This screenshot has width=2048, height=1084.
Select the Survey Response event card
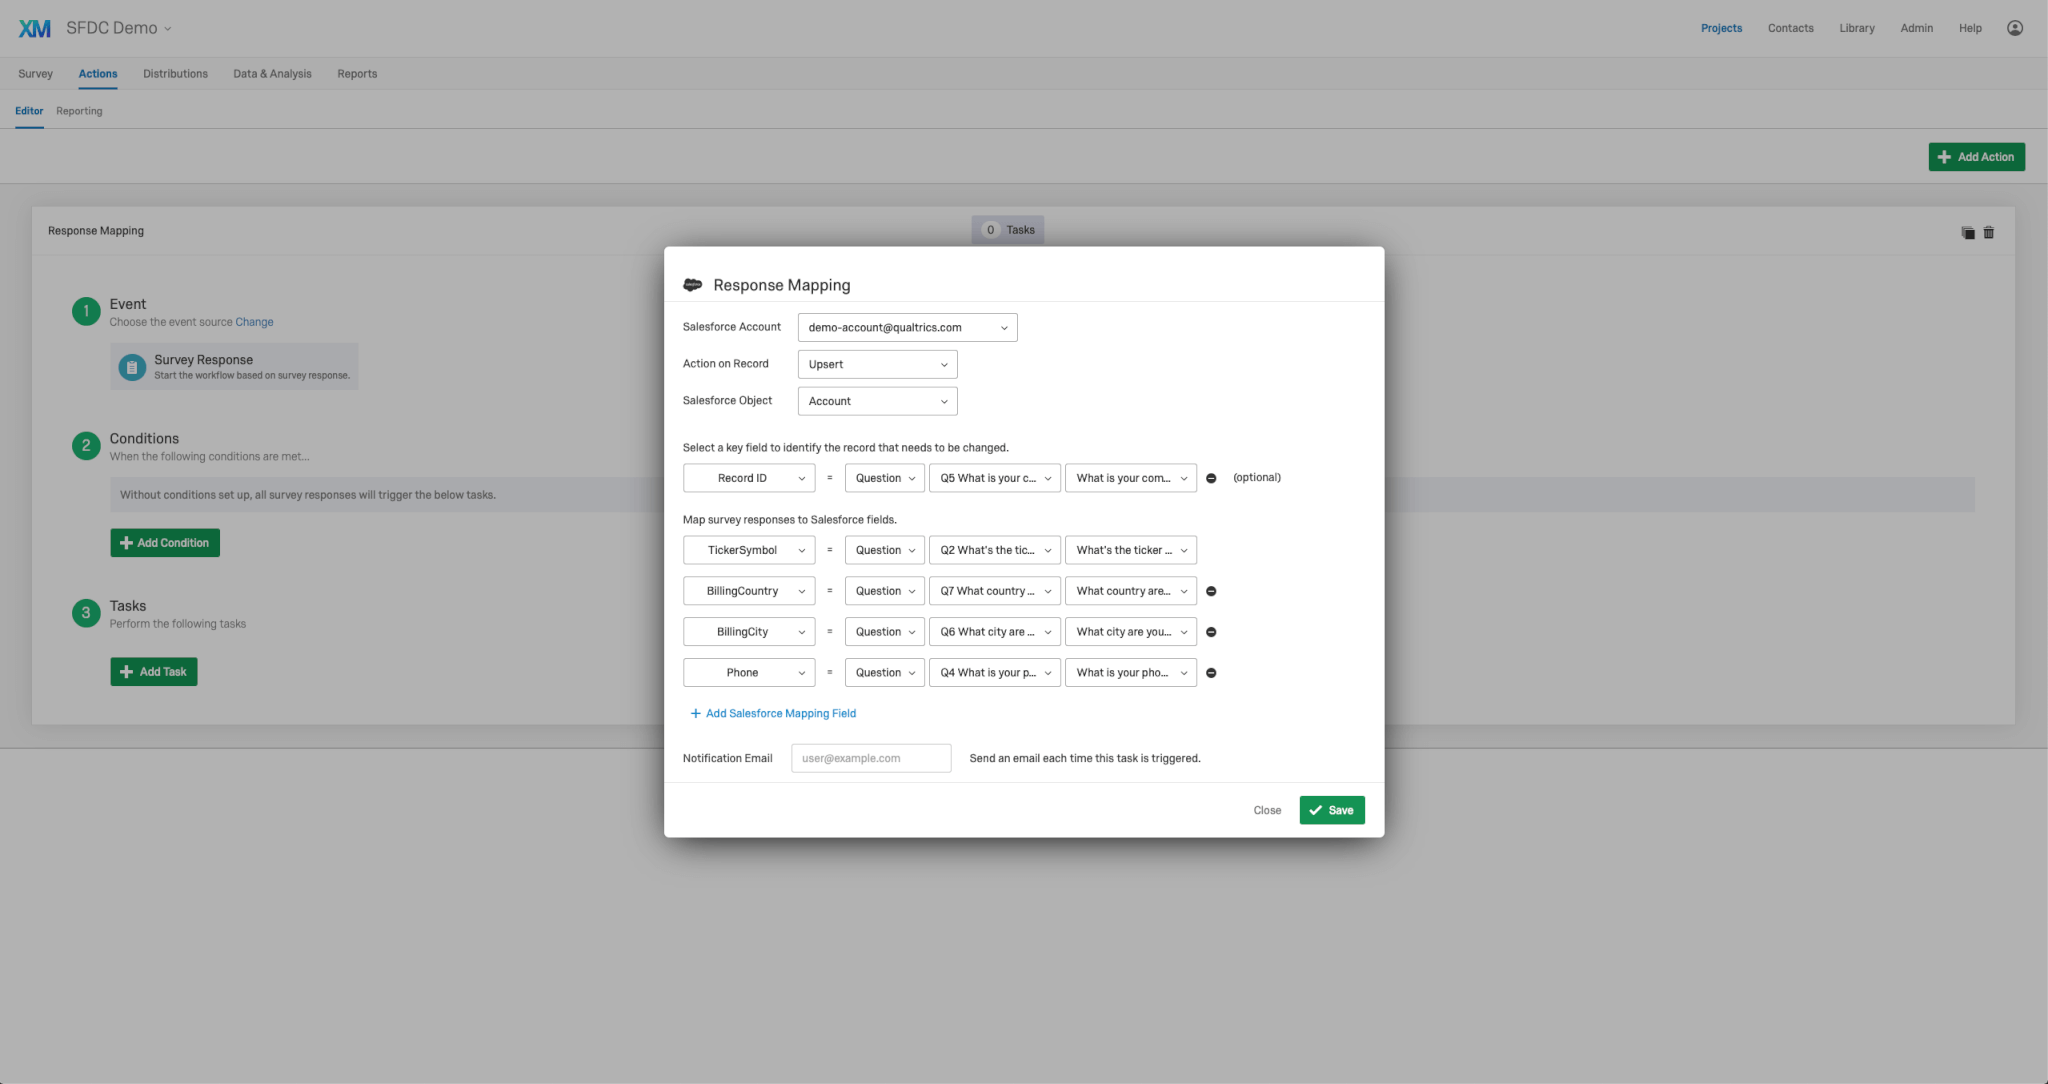click(x=234, y=367)
